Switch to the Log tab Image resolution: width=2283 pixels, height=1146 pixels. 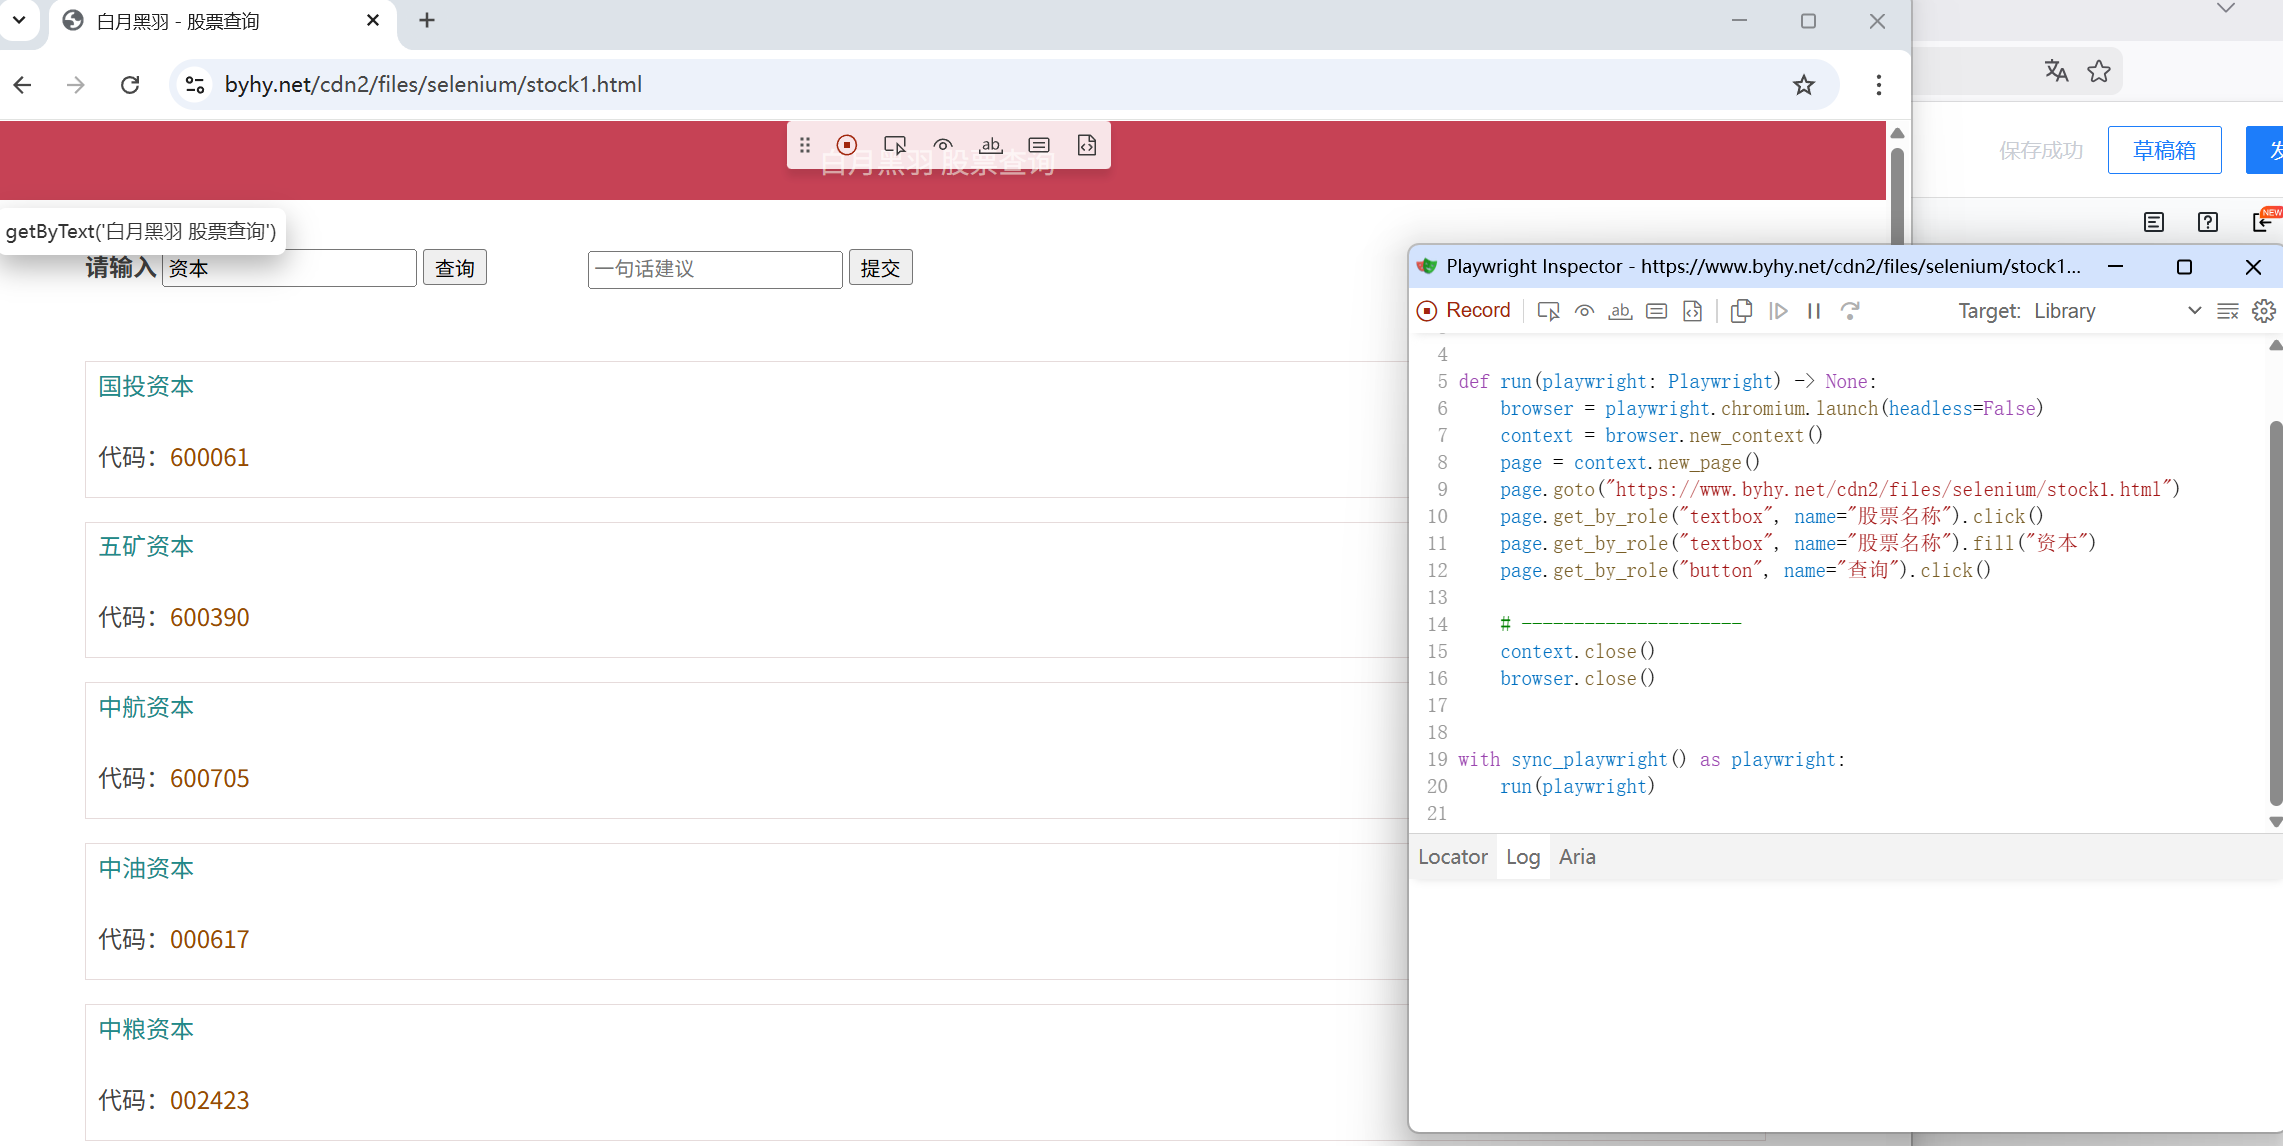point(1522,857)
